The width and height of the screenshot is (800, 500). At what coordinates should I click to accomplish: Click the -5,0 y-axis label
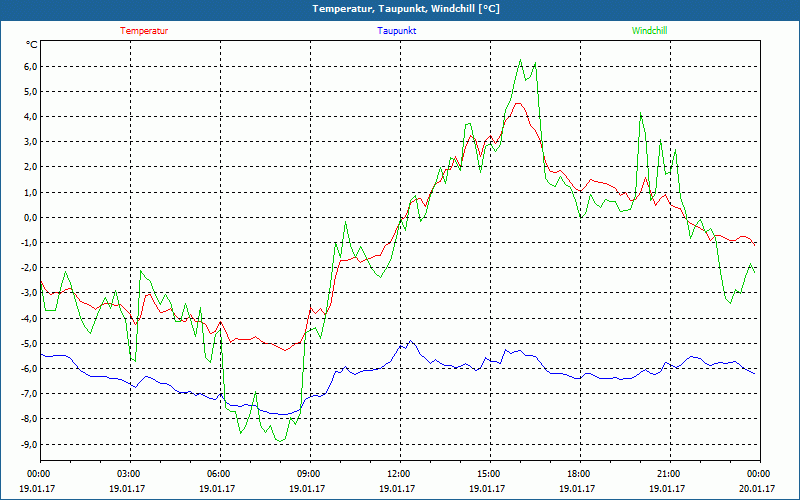29,343
